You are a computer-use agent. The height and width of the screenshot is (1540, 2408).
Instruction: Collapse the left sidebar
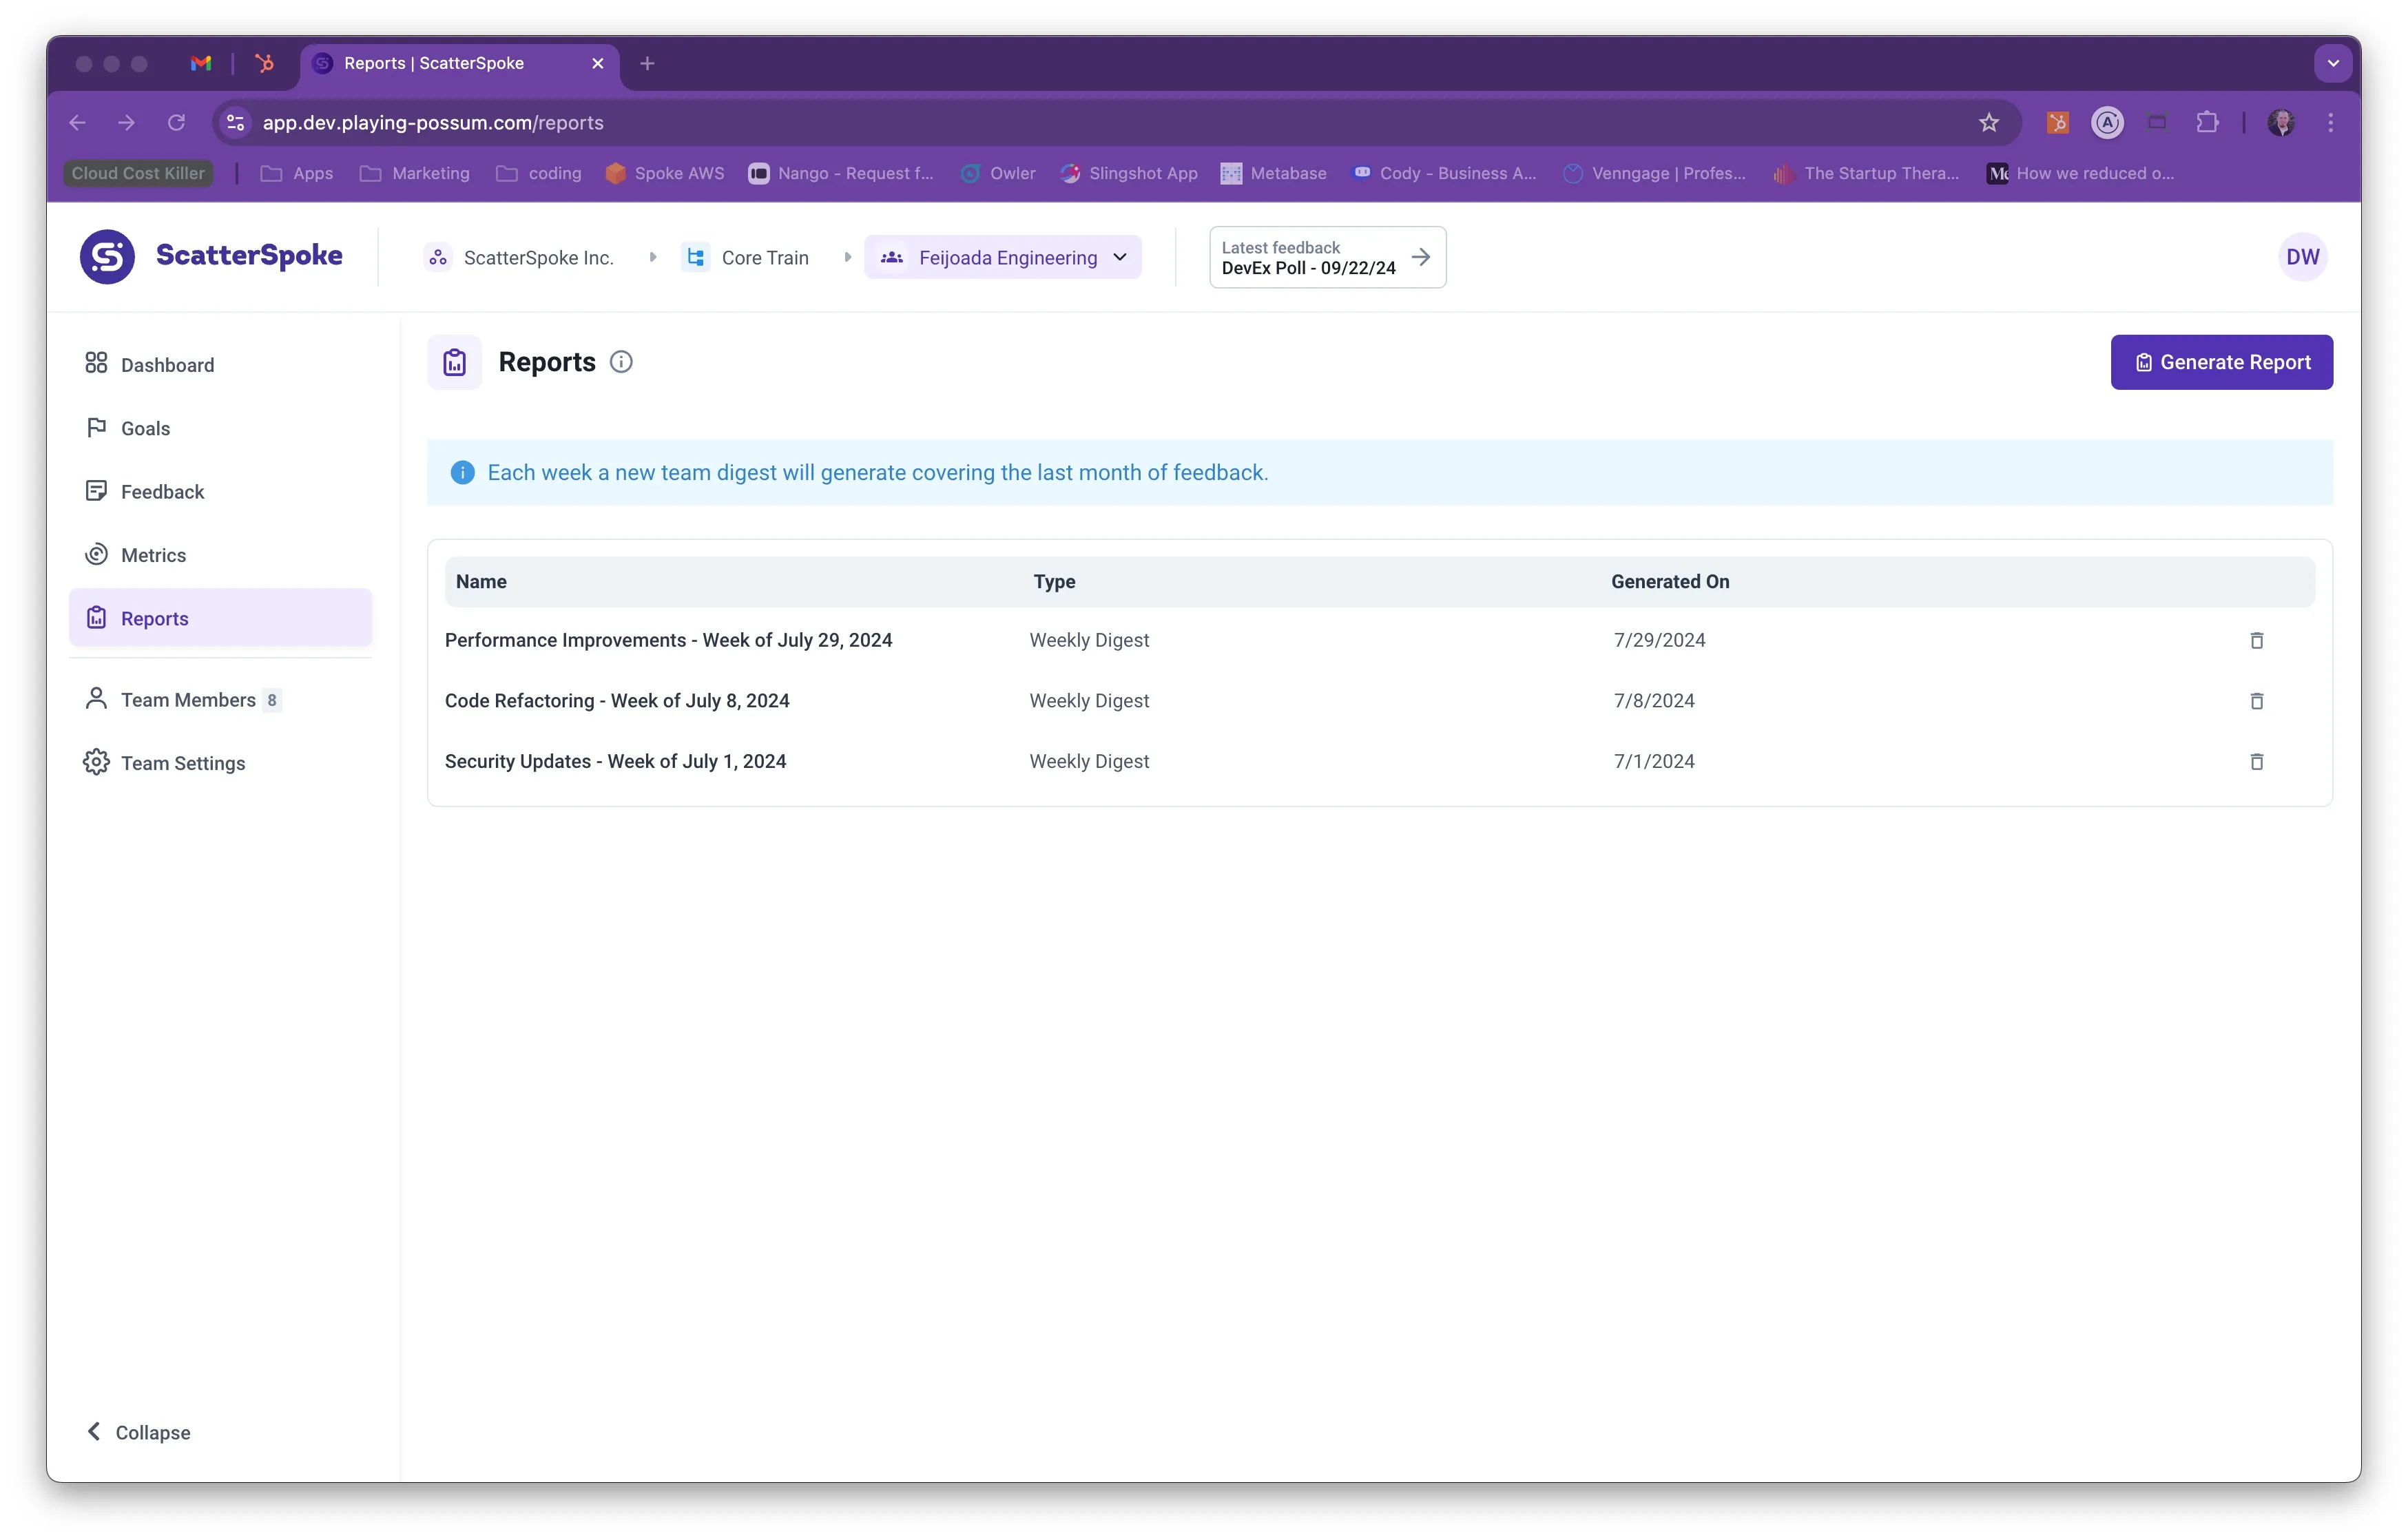click(x=138, y=1432)
